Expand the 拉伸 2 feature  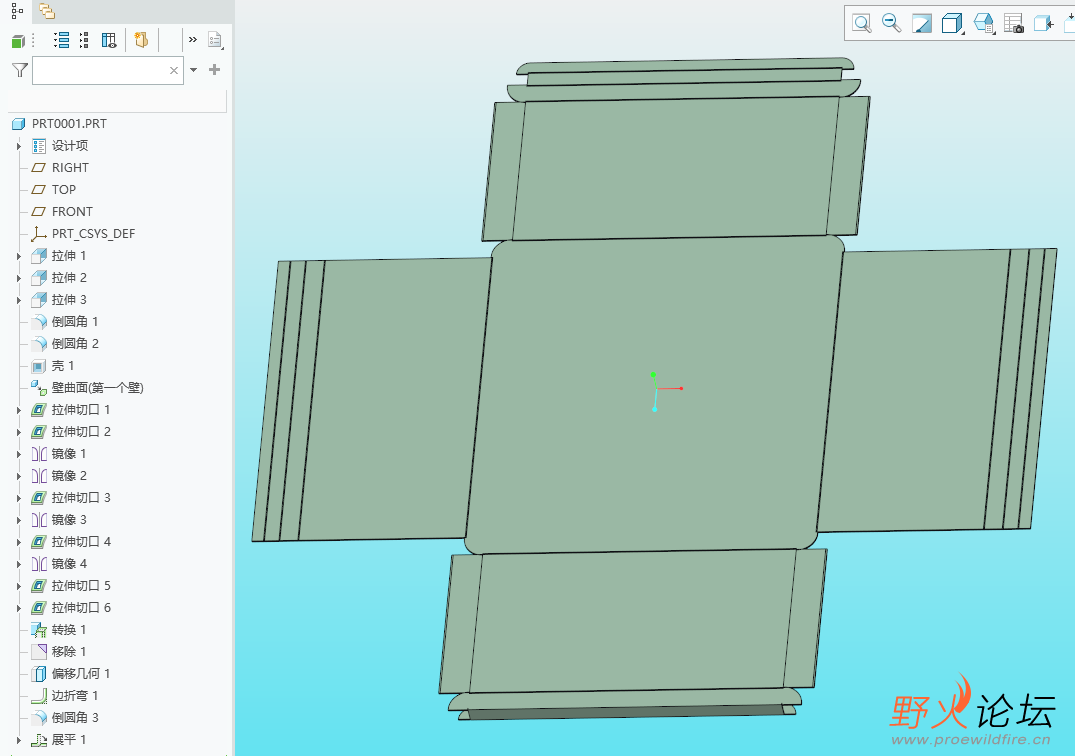(x=19, y=278)
